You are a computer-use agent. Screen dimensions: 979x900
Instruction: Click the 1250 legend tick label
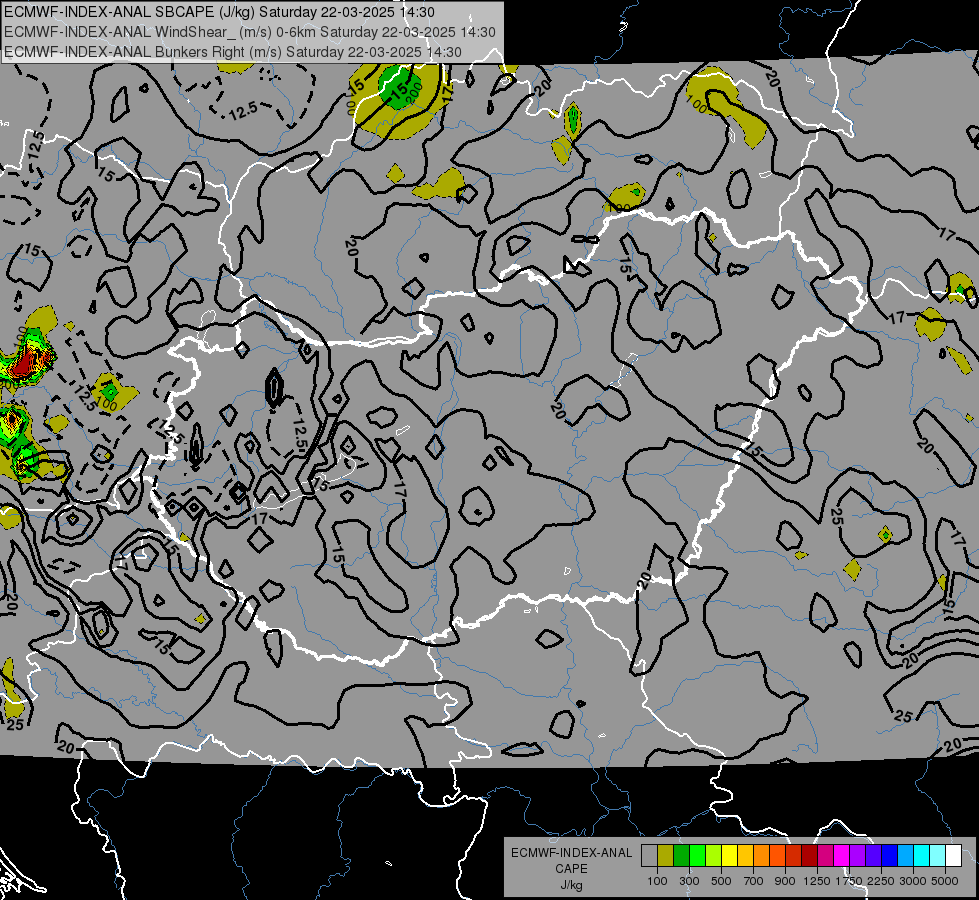click(x=818, y=881)
